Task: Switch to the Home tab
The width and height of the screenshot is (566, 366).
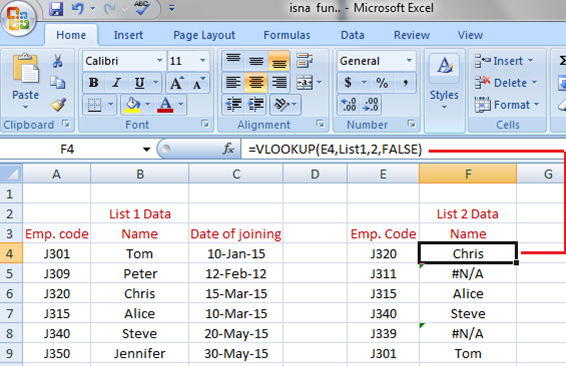Action: pyautogui.click(x=71, y=35)
